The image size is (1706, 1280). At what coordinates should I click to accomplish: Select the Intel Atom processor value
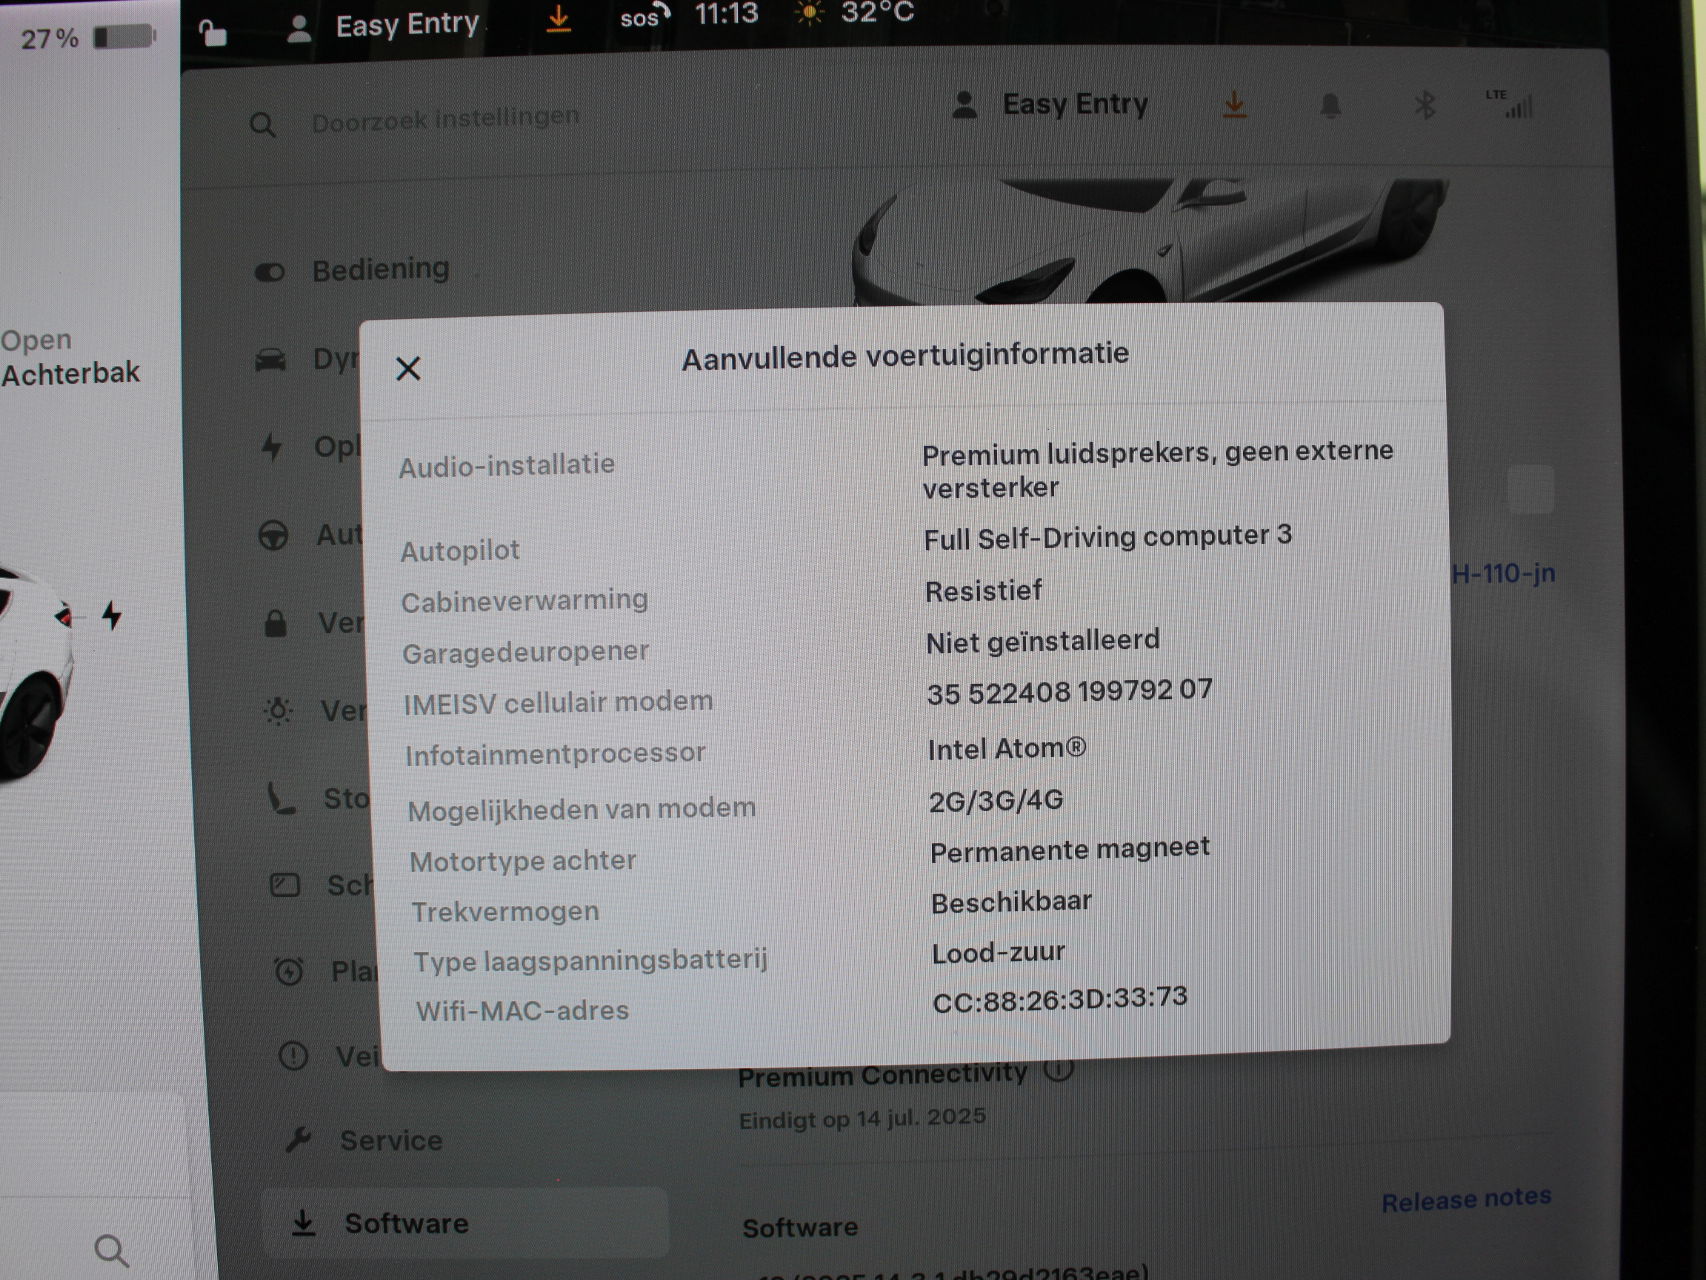pyautogui.click(x=1007, y=749)
